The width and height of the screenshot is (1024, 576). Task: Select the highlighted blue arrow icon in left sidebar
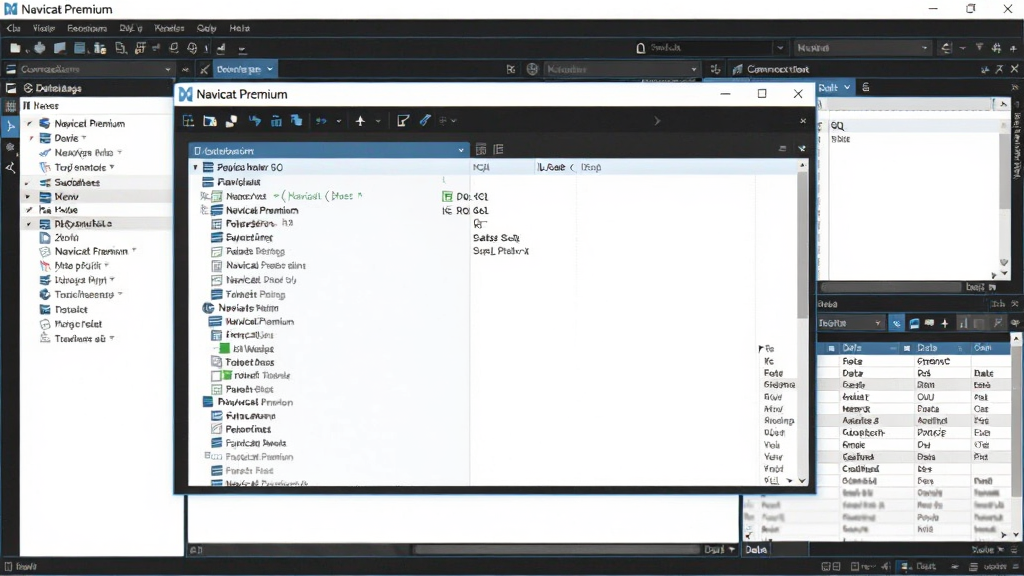click(x=10, y=127)
